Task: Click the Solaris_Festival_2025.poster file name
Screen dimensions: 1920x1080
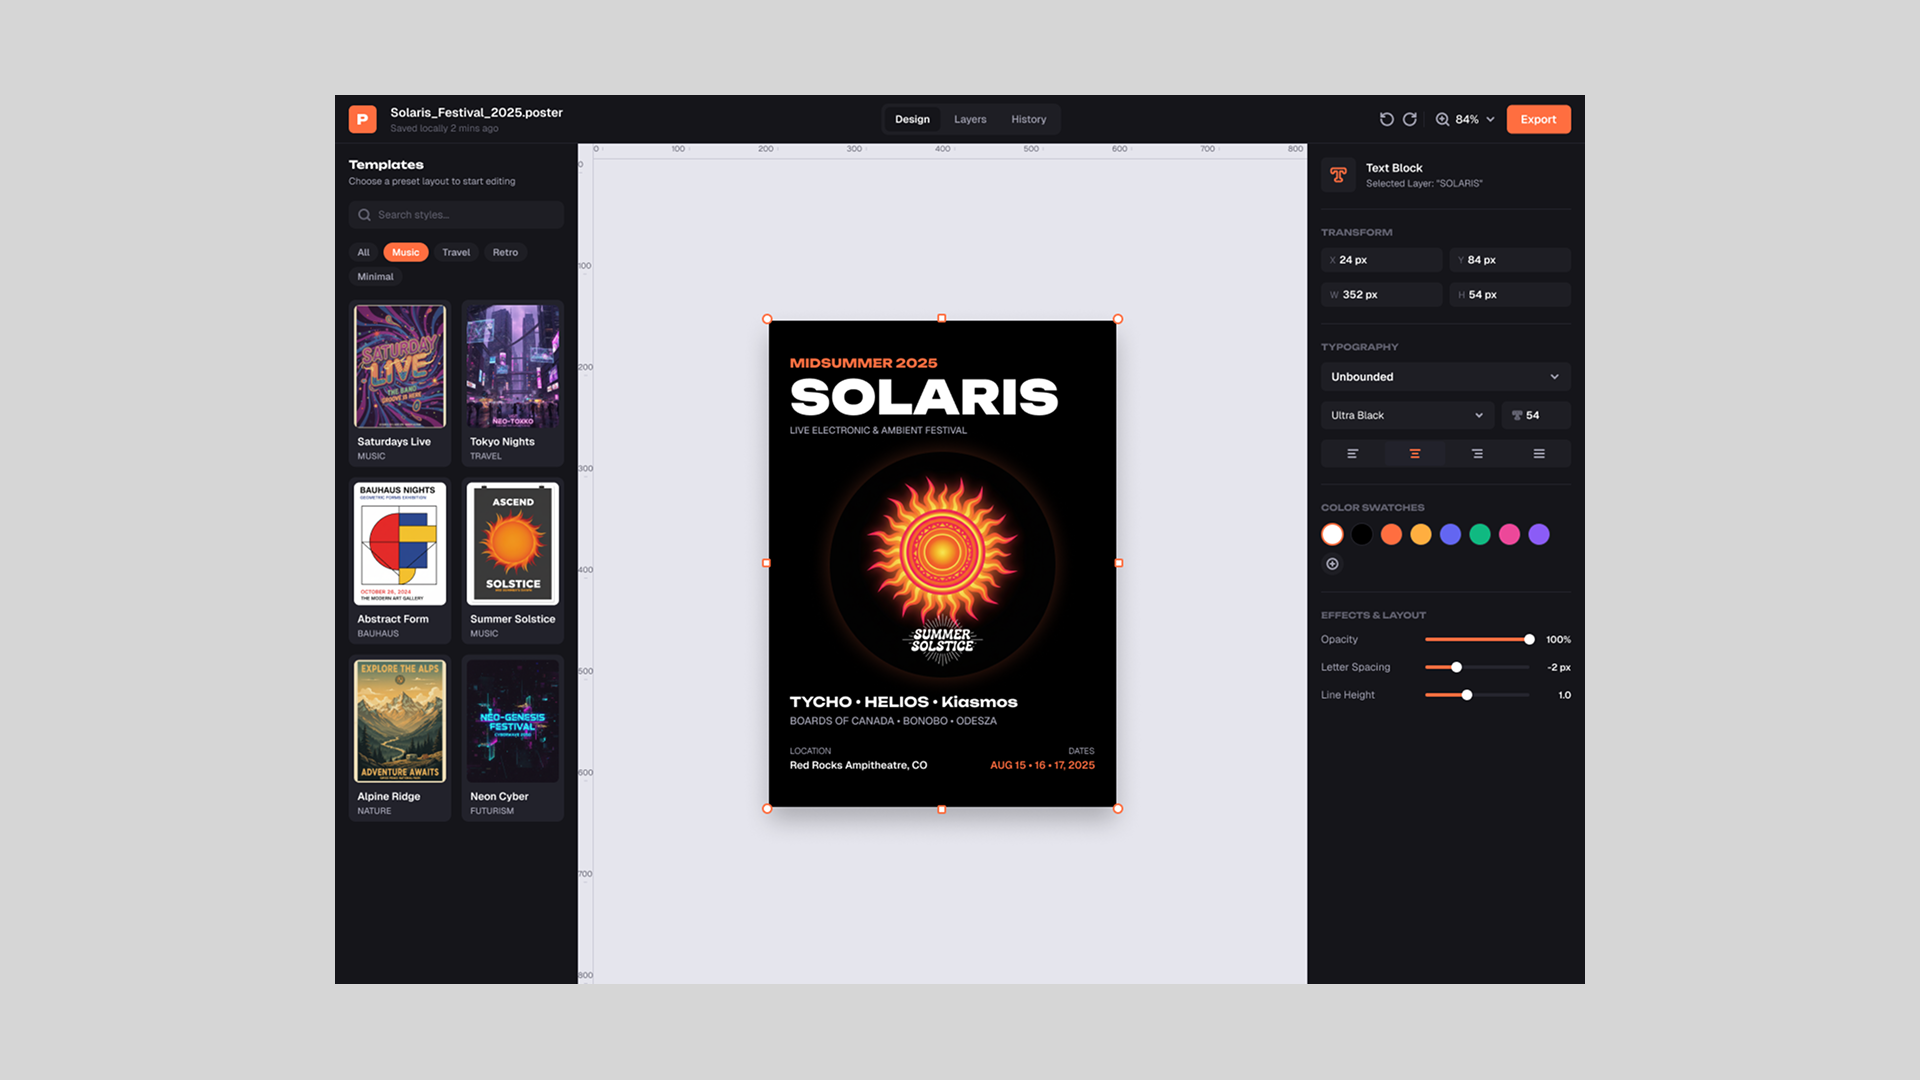Action: 476,112
